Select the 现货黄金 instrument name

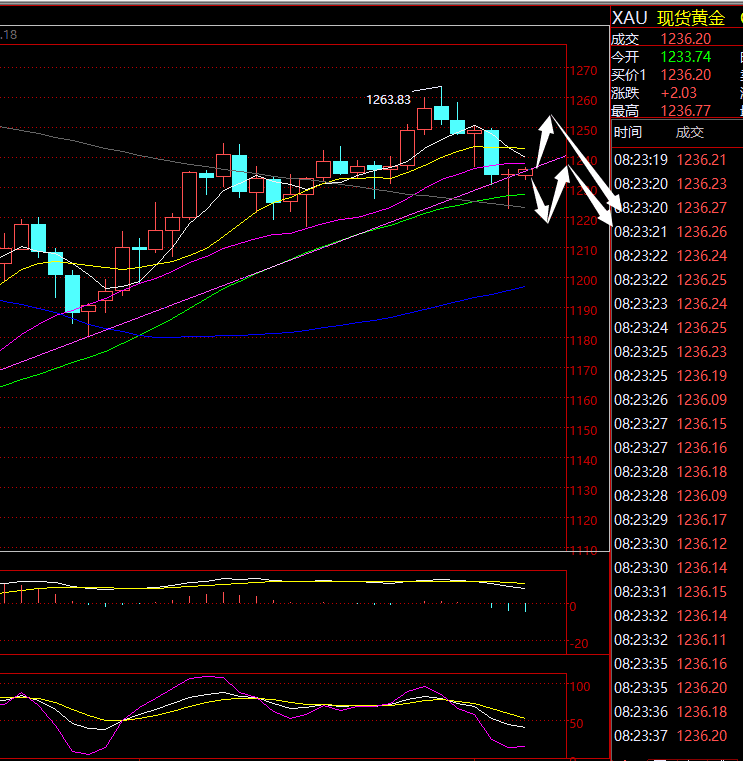pyautogui.click(x=692, y=18)
